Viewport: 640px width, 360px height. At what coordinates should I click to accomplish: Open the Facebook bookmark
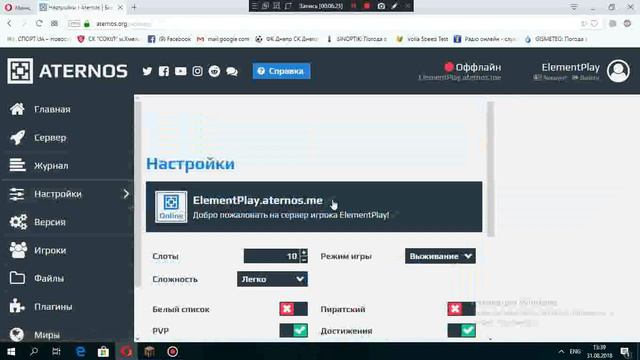169,39
